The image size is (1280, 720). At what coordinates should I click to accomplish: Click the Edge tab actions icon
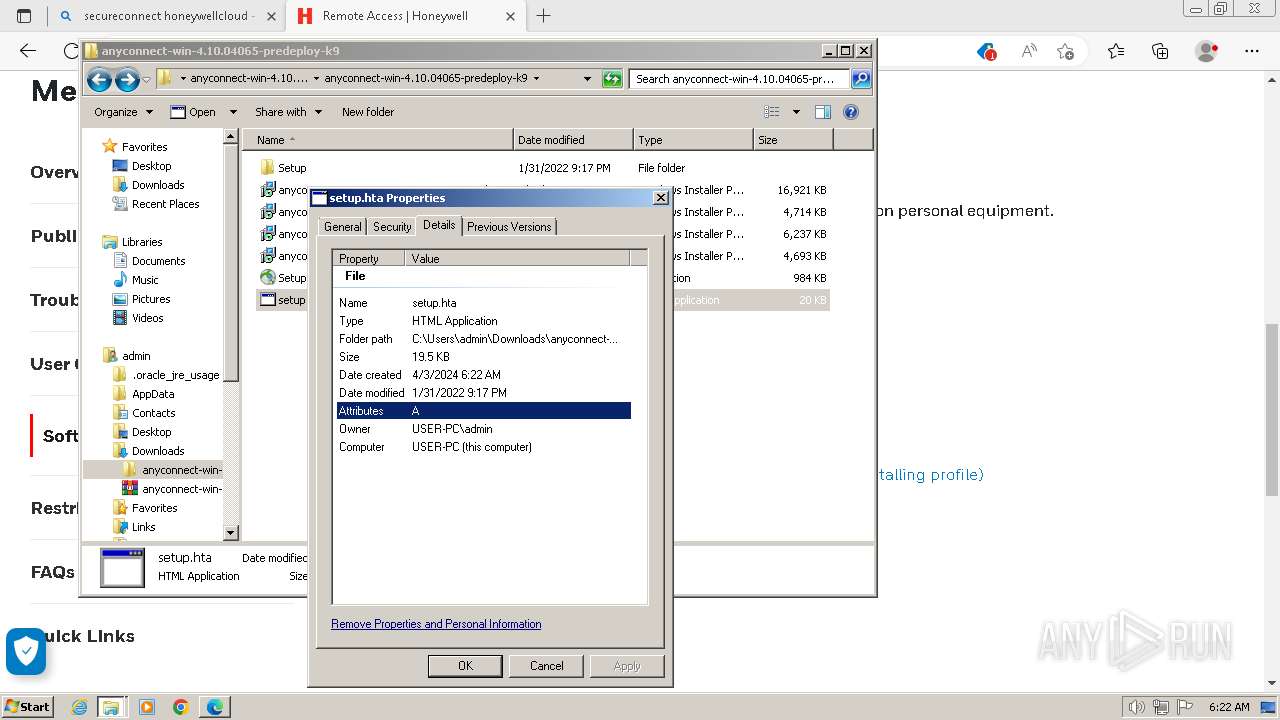[x=24, y=16]
